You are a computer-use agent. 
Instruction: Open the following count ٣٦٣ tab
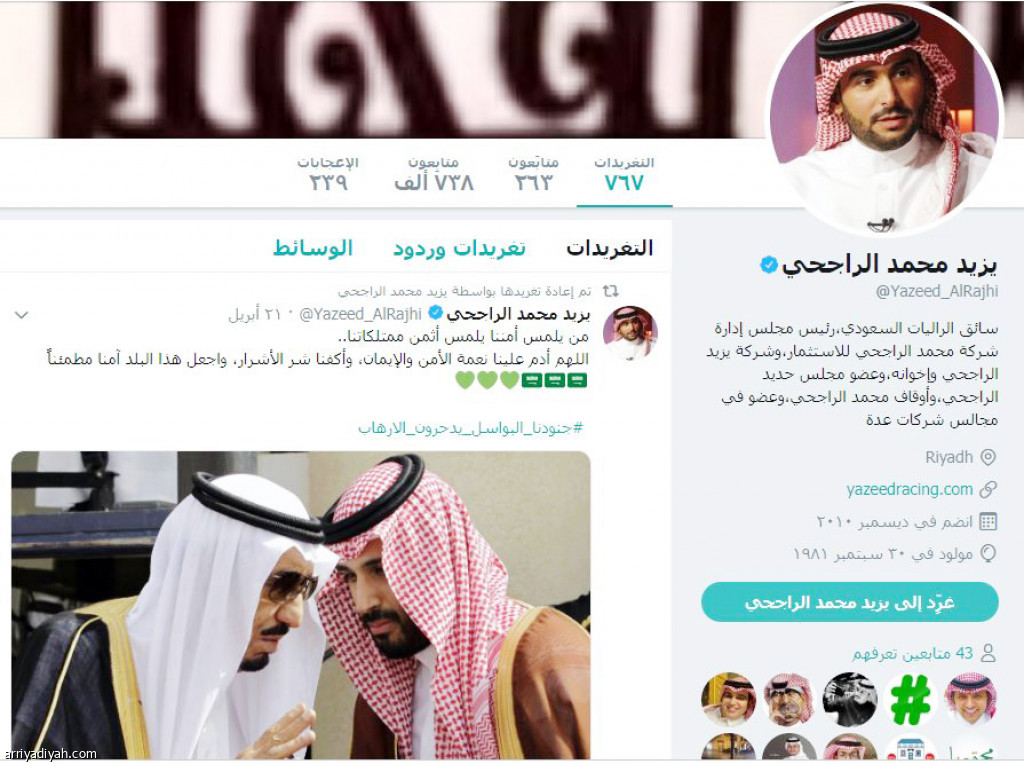pos(534,174)
